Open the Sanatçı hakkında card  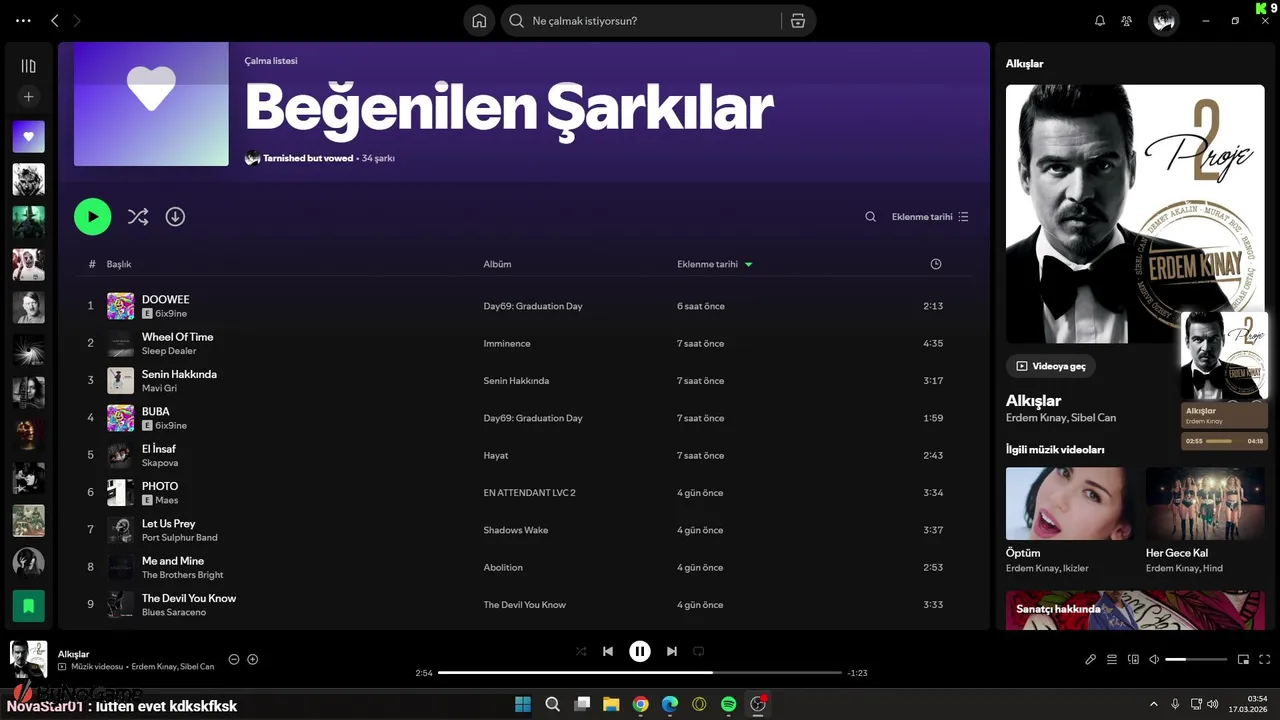1135,610
